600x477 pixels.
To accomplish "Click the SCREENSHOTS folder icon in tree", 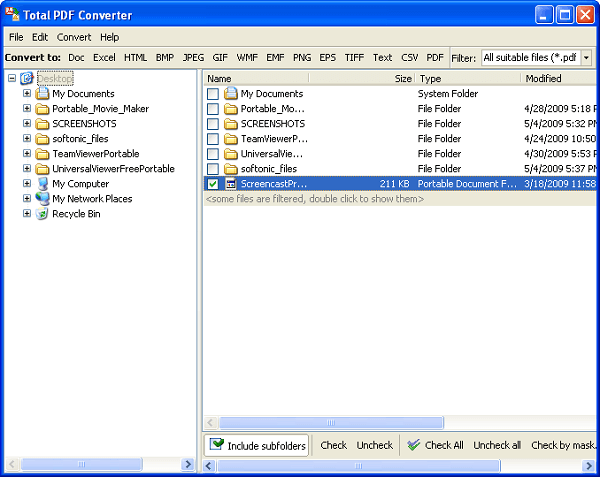I will tap(42, 124).
